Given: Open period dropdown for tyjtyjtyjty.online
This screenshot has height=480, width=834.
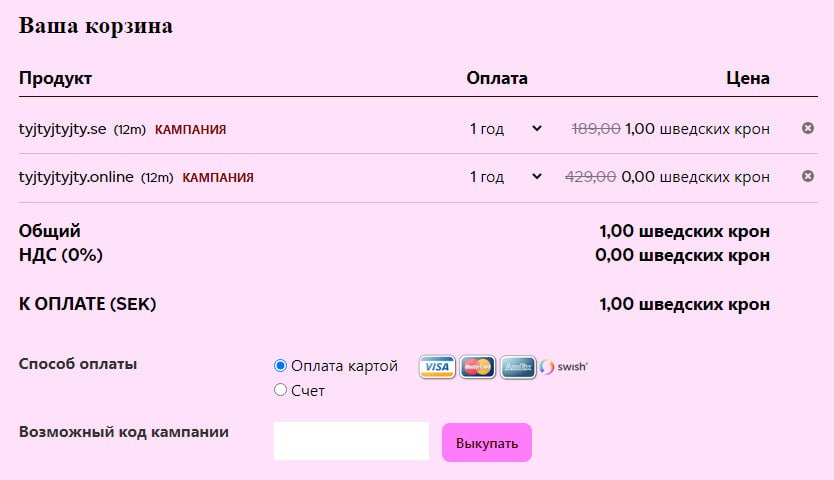Looking at the screenshot, I should pyautogui.click(x=506, y=177).
